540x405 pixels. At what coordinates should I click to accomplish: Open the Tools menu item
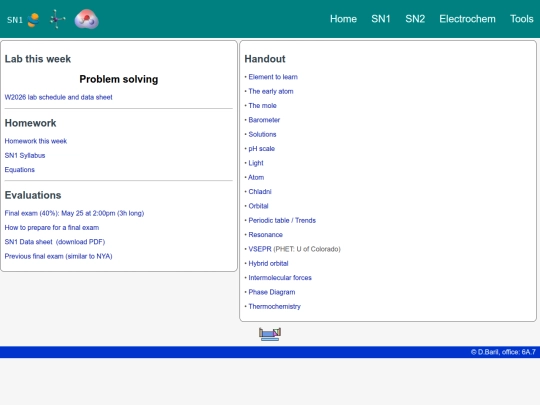pos(521,19)
